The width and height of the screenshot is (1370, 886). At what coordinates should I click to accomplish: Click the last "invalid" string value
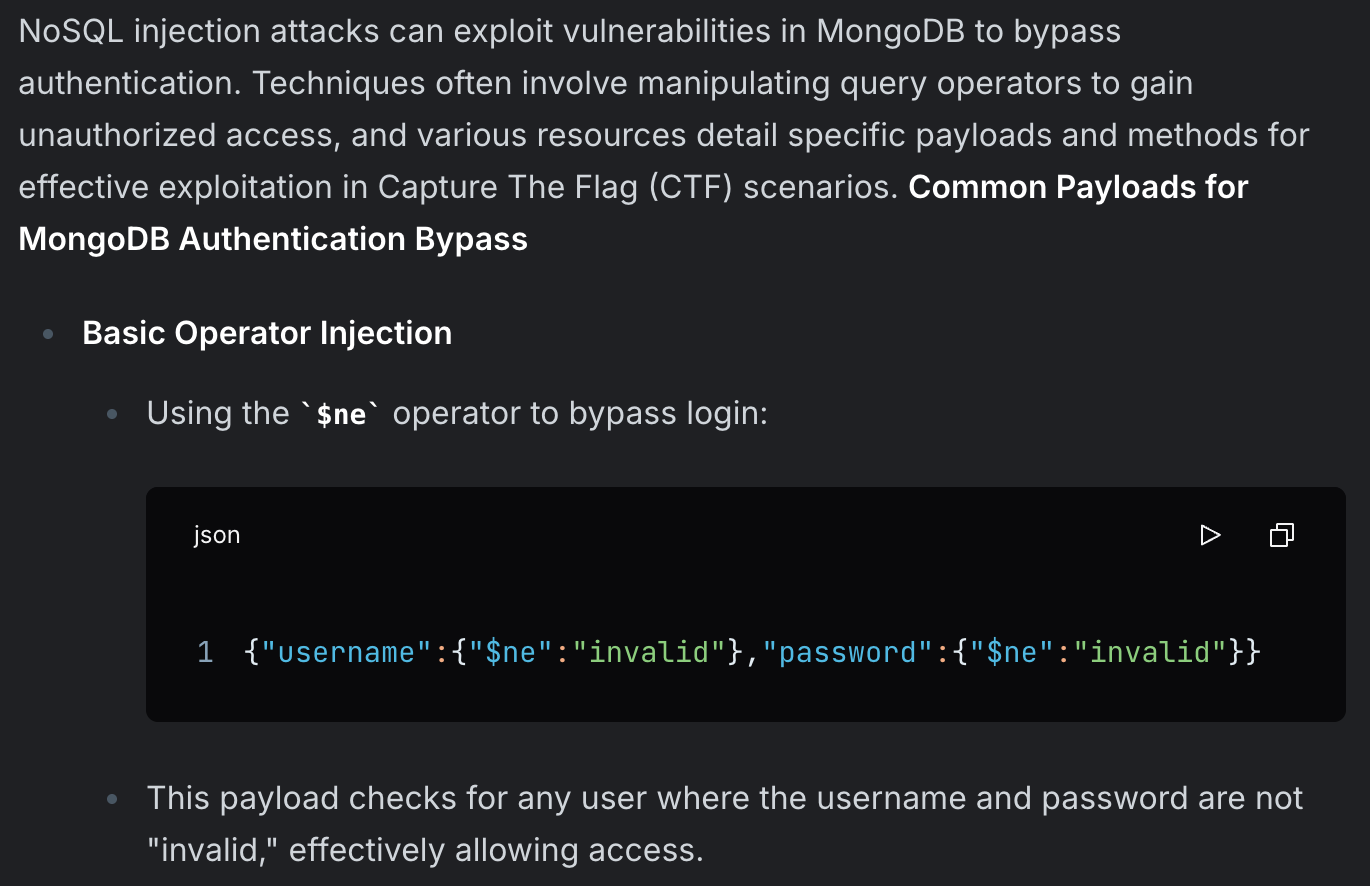tap(1150, 653)
